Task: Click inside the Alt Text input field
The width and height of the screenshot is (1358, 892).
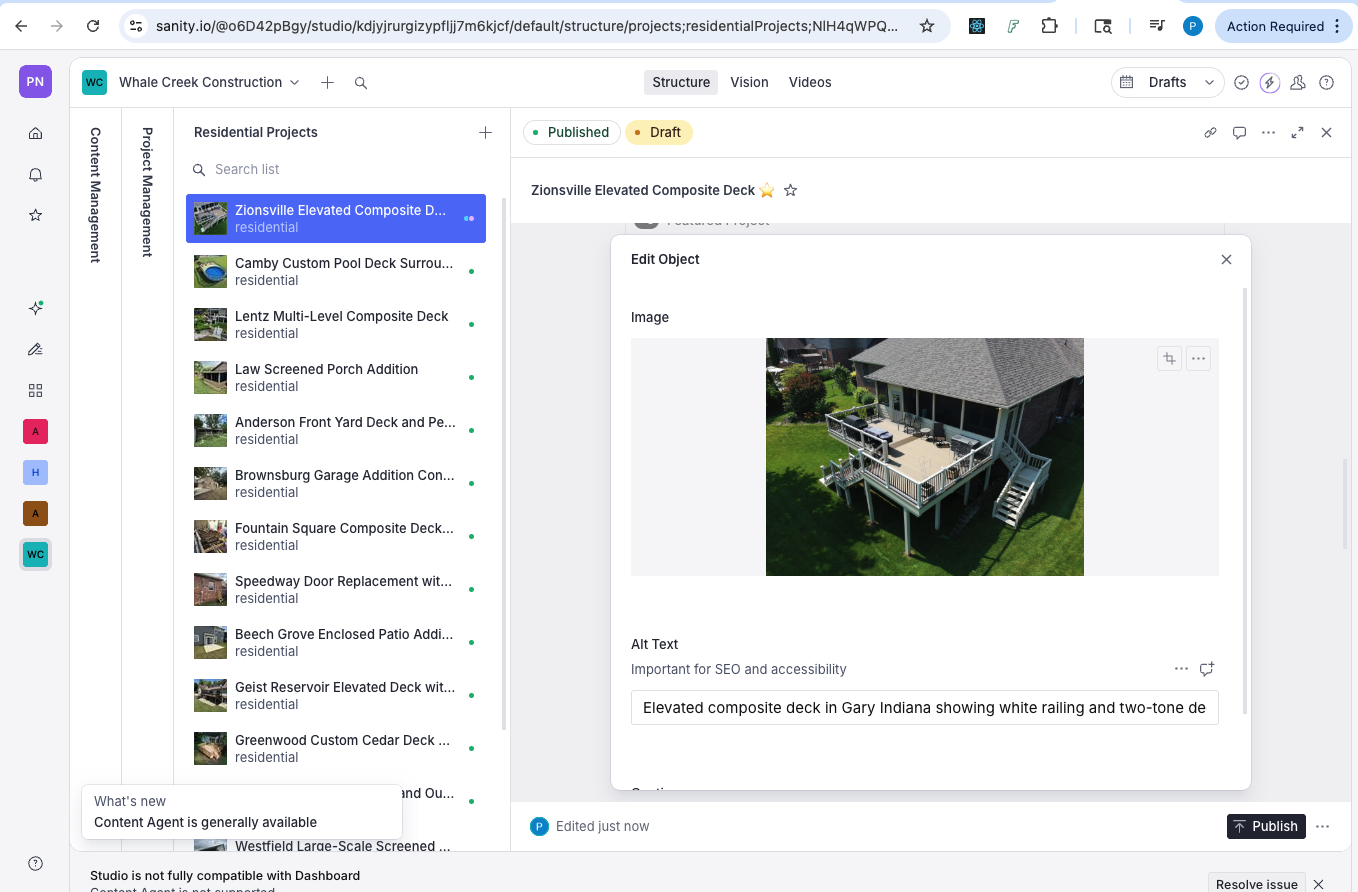Action: [923, 707]
